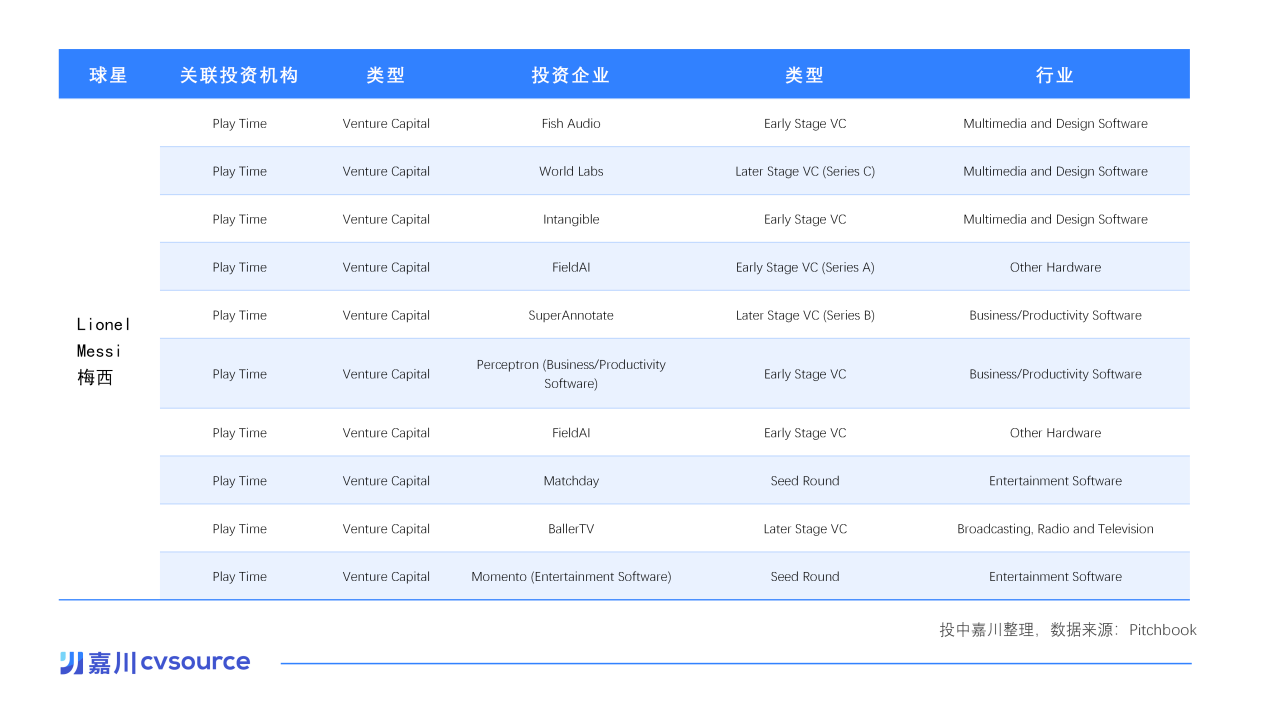The image size is (1265, 712).
Task: Click the 投资企业 column header
Action: coord(571,75)
